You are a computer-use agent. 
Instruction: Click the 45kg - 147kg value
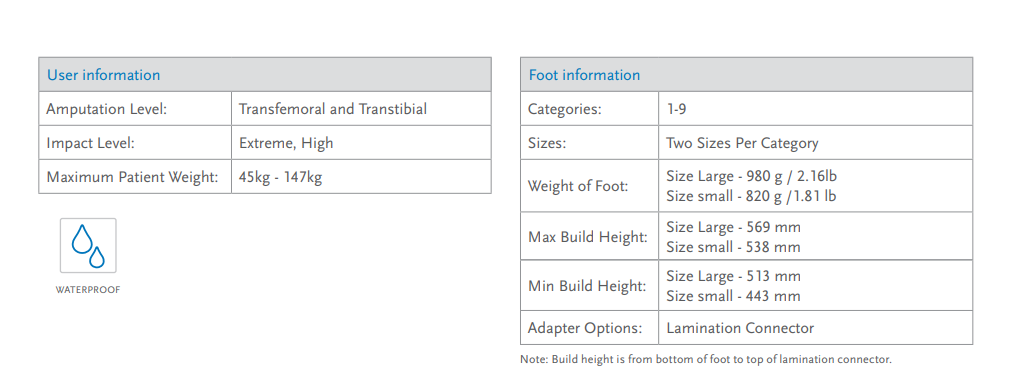coord(280,177)
